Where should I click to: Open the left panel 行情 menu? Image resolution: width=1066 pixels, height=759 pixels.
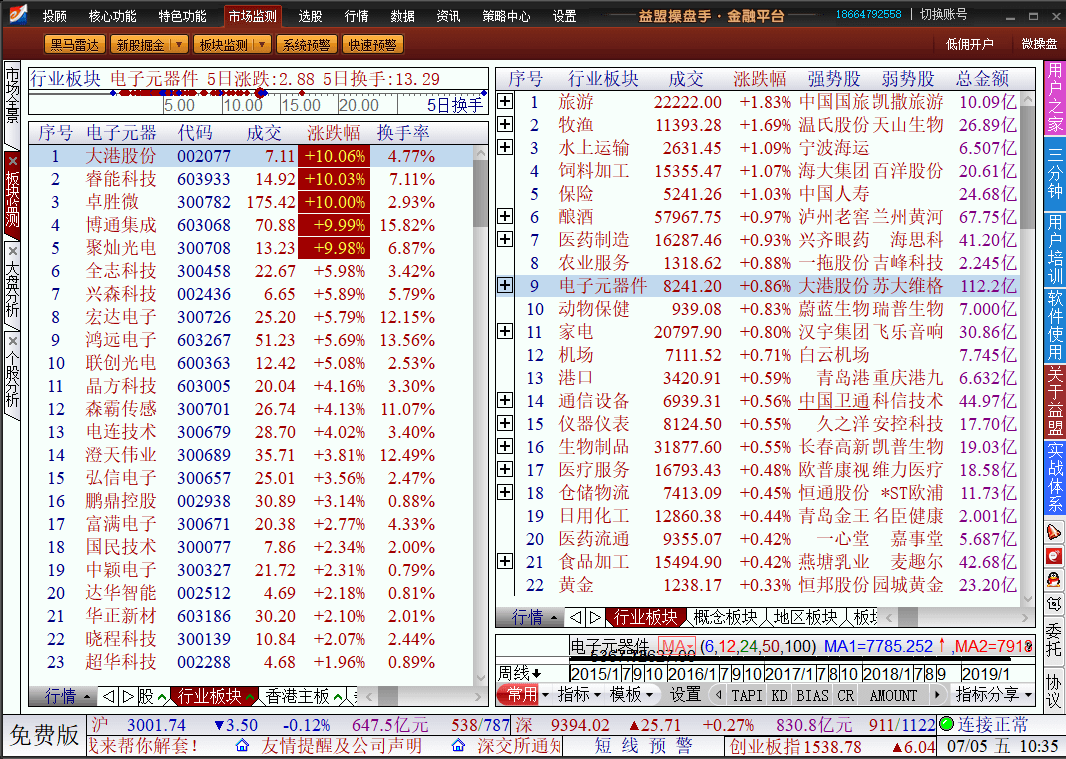(66, 696)
